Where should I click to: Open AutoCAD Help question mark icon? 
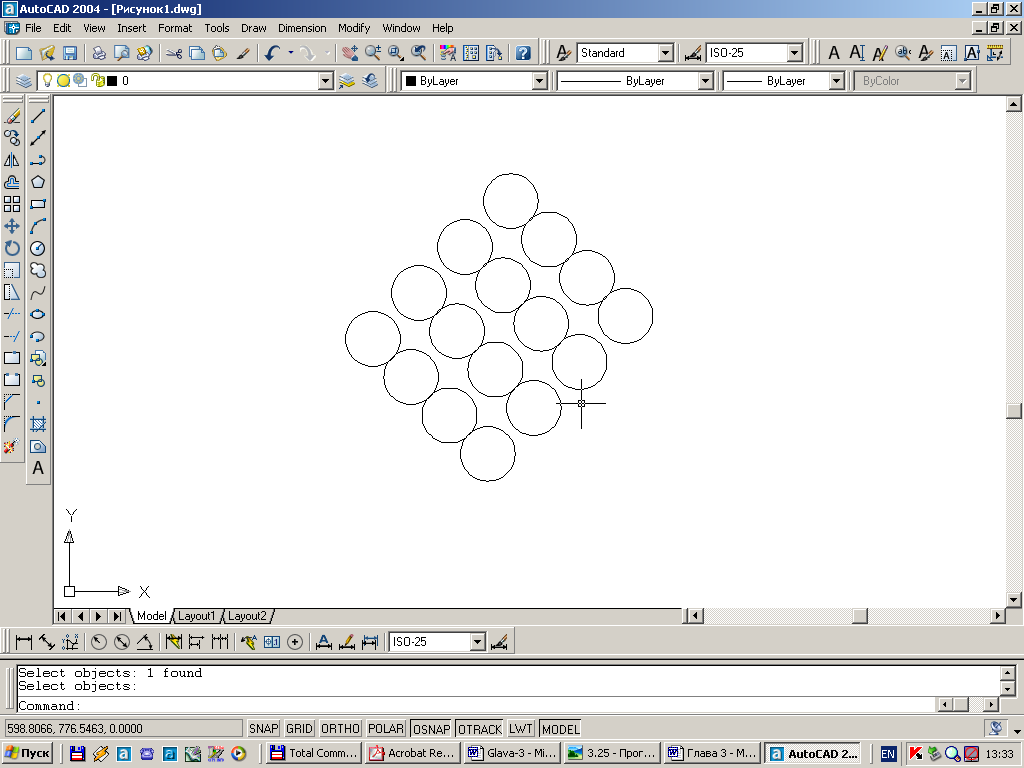pyautogui.click(x=523, y=53)
